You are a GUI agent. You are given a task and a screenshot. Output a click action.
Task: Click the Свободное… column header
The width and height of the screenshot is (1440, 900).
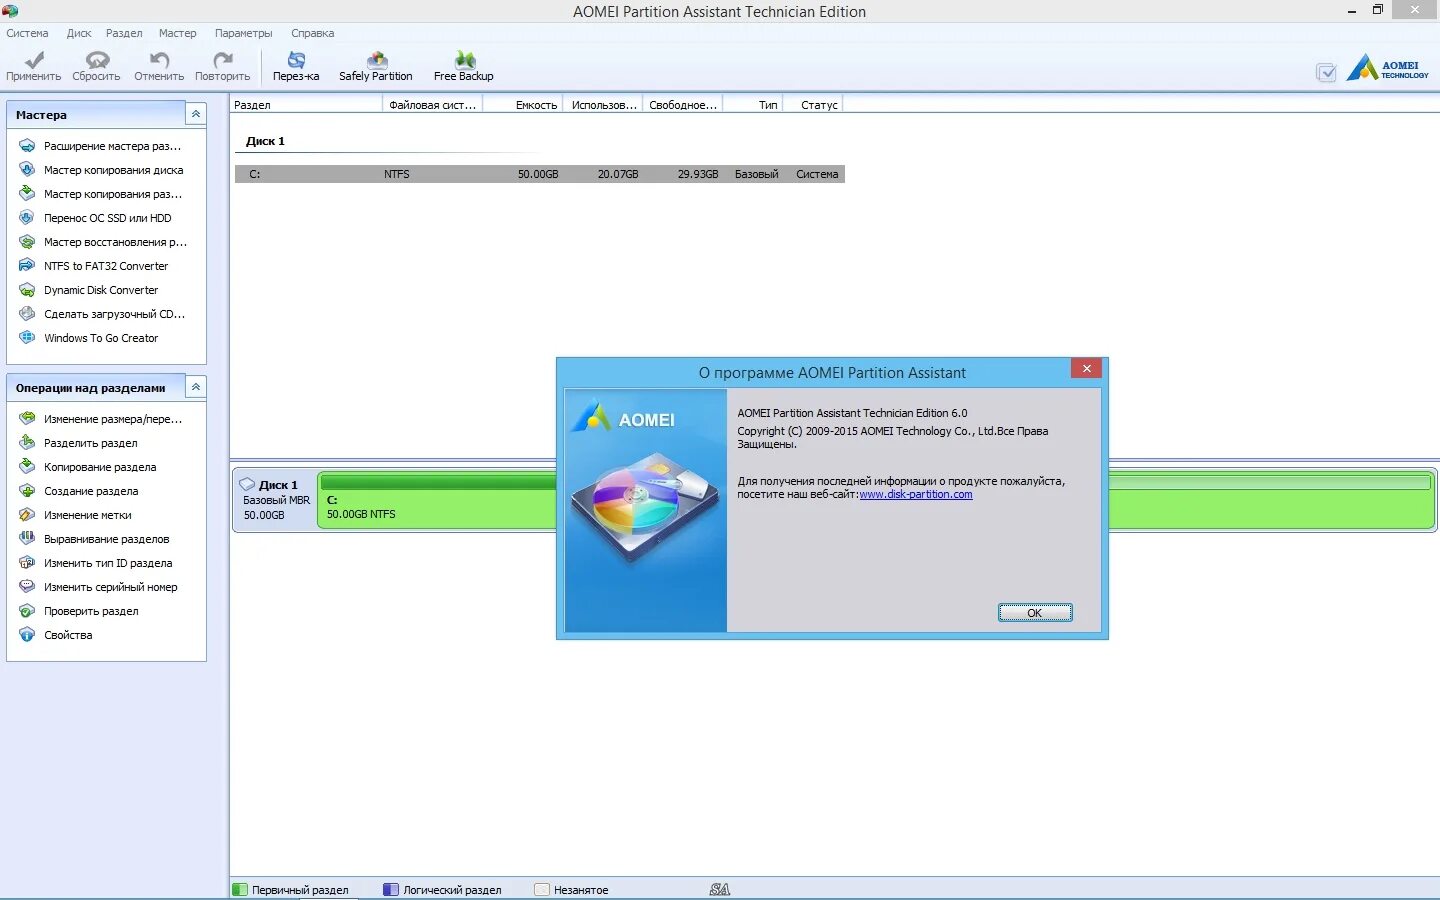pos(683,104)
